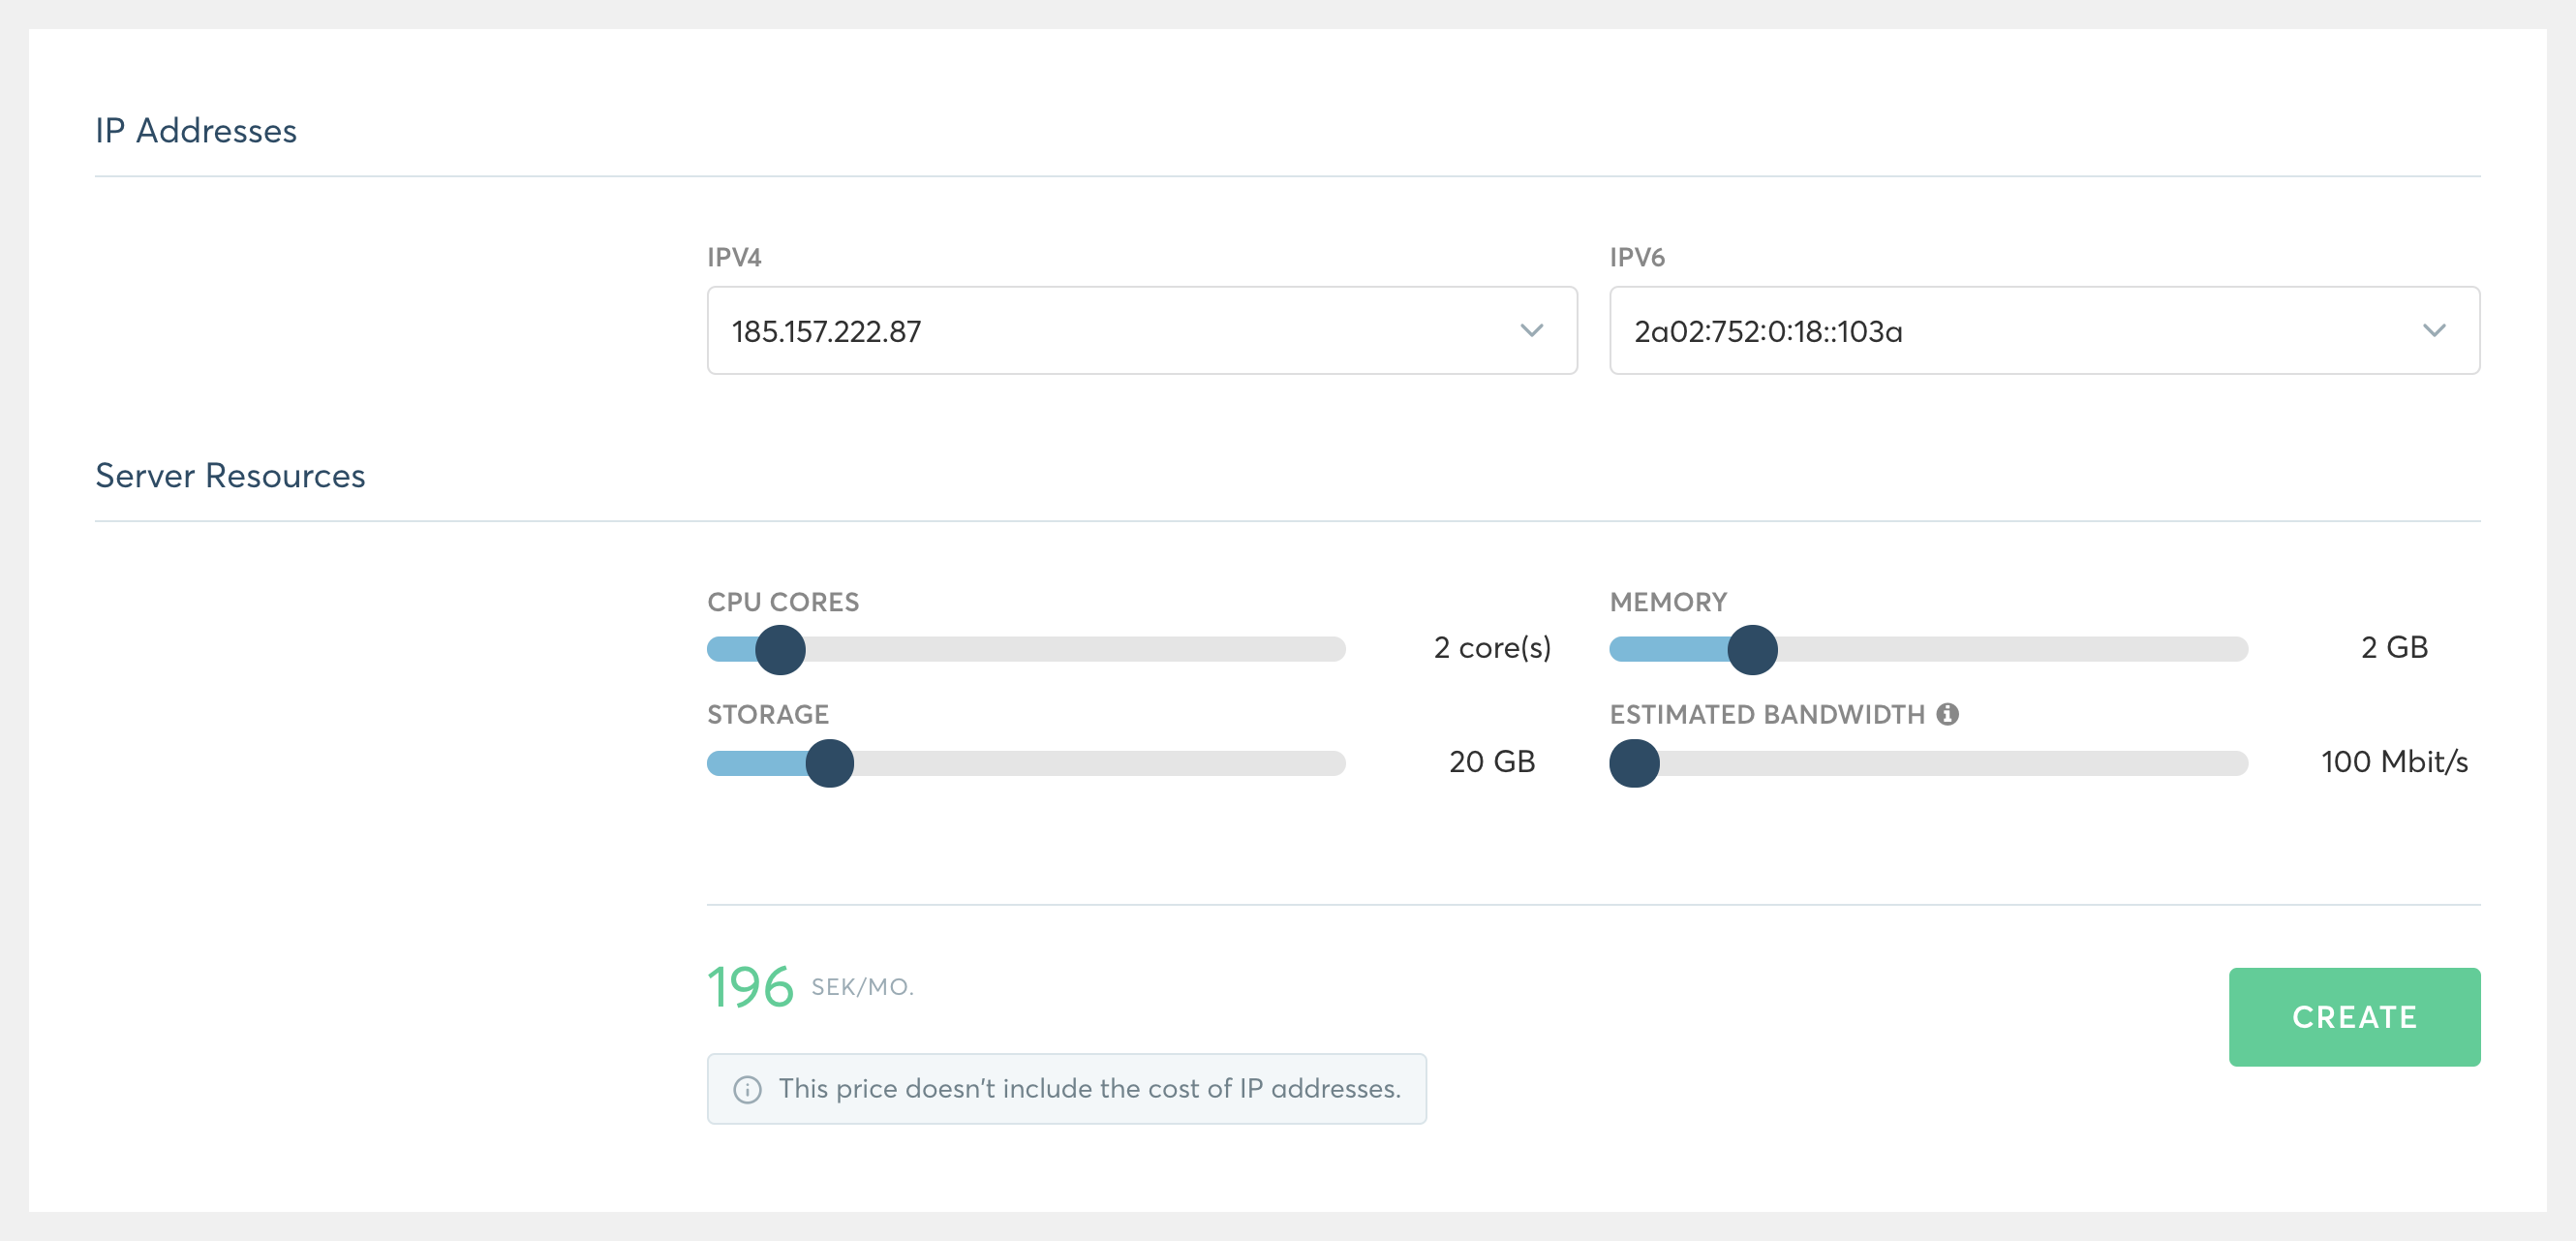Click the CPU CORES label
This screenshot has width=2576, height=1241.
pyautogui.click(x=783, y=602)
